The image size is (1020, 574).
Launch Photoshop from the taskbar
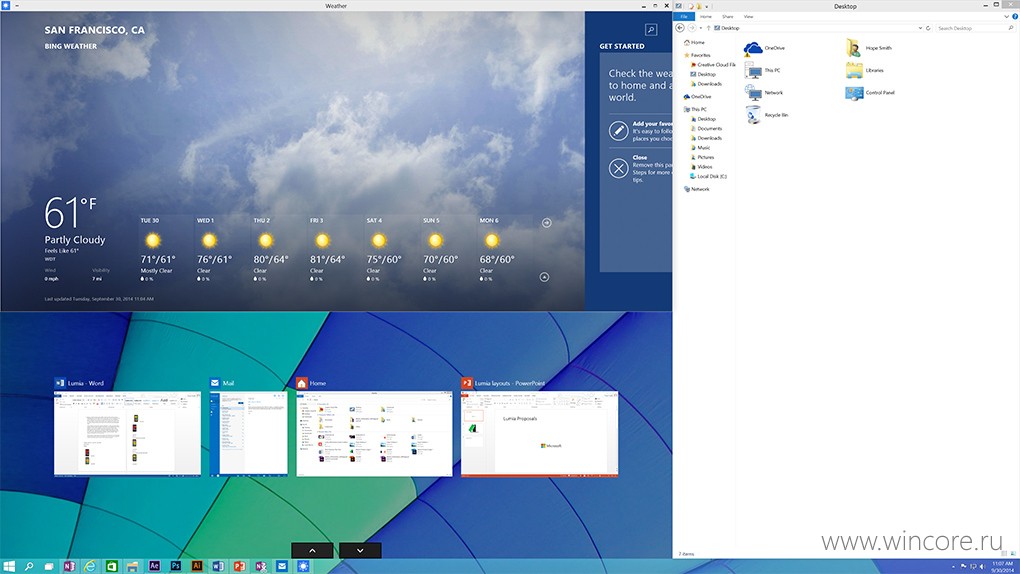click(x=176, y=566)
